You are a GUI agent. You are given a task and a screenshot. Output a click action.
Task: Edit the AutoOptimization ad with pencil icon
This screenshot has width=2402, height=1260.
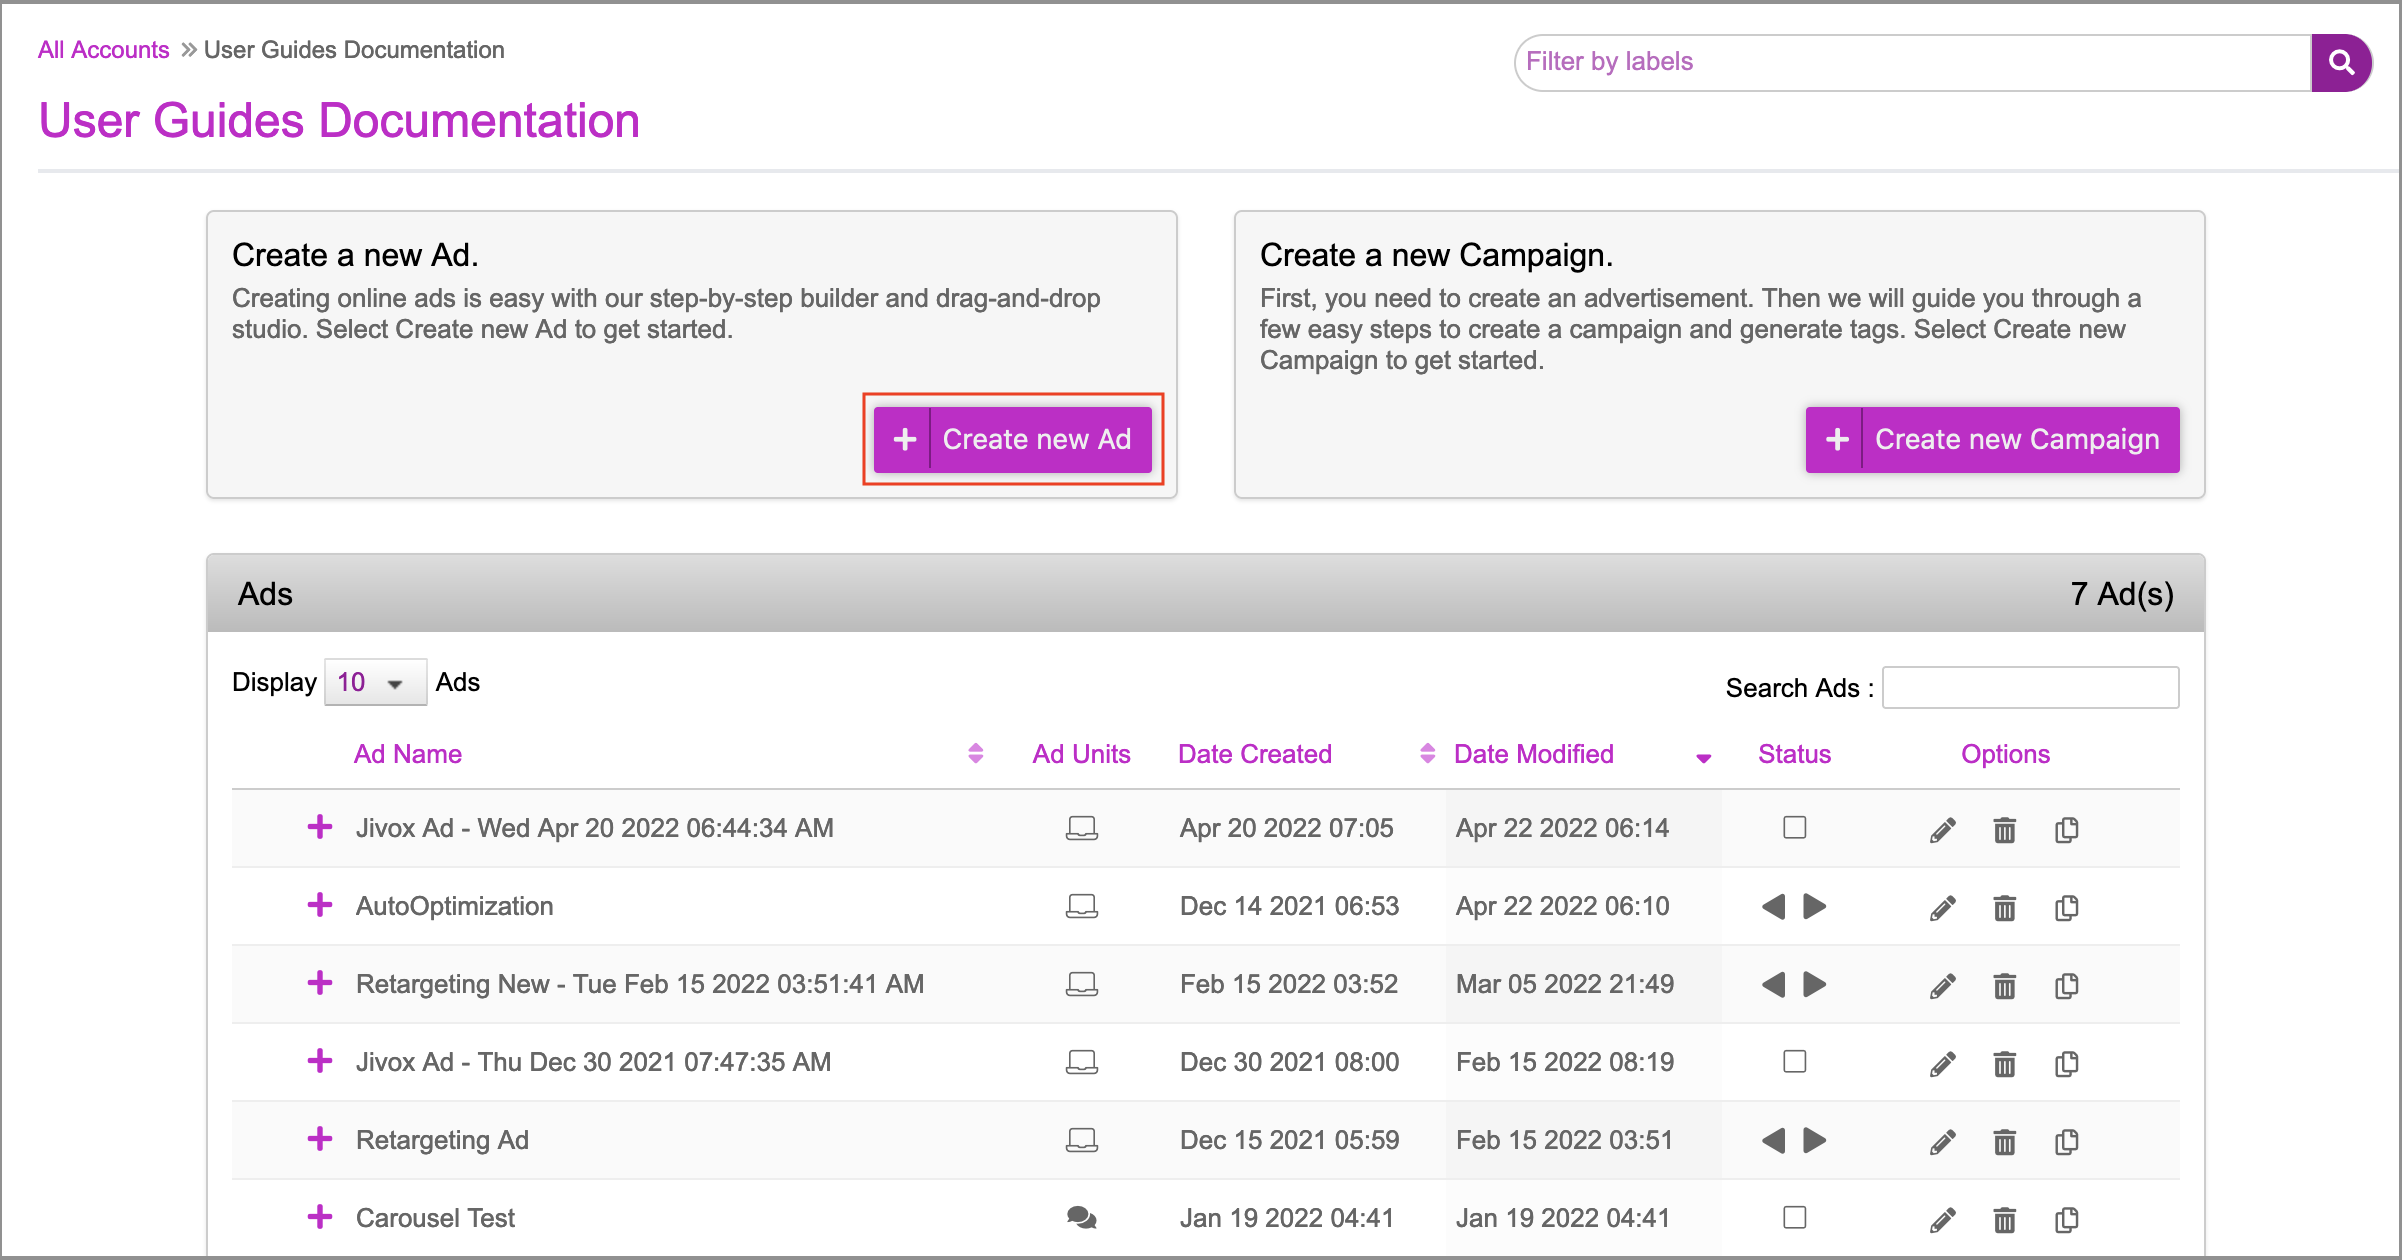click(1942, 908)
